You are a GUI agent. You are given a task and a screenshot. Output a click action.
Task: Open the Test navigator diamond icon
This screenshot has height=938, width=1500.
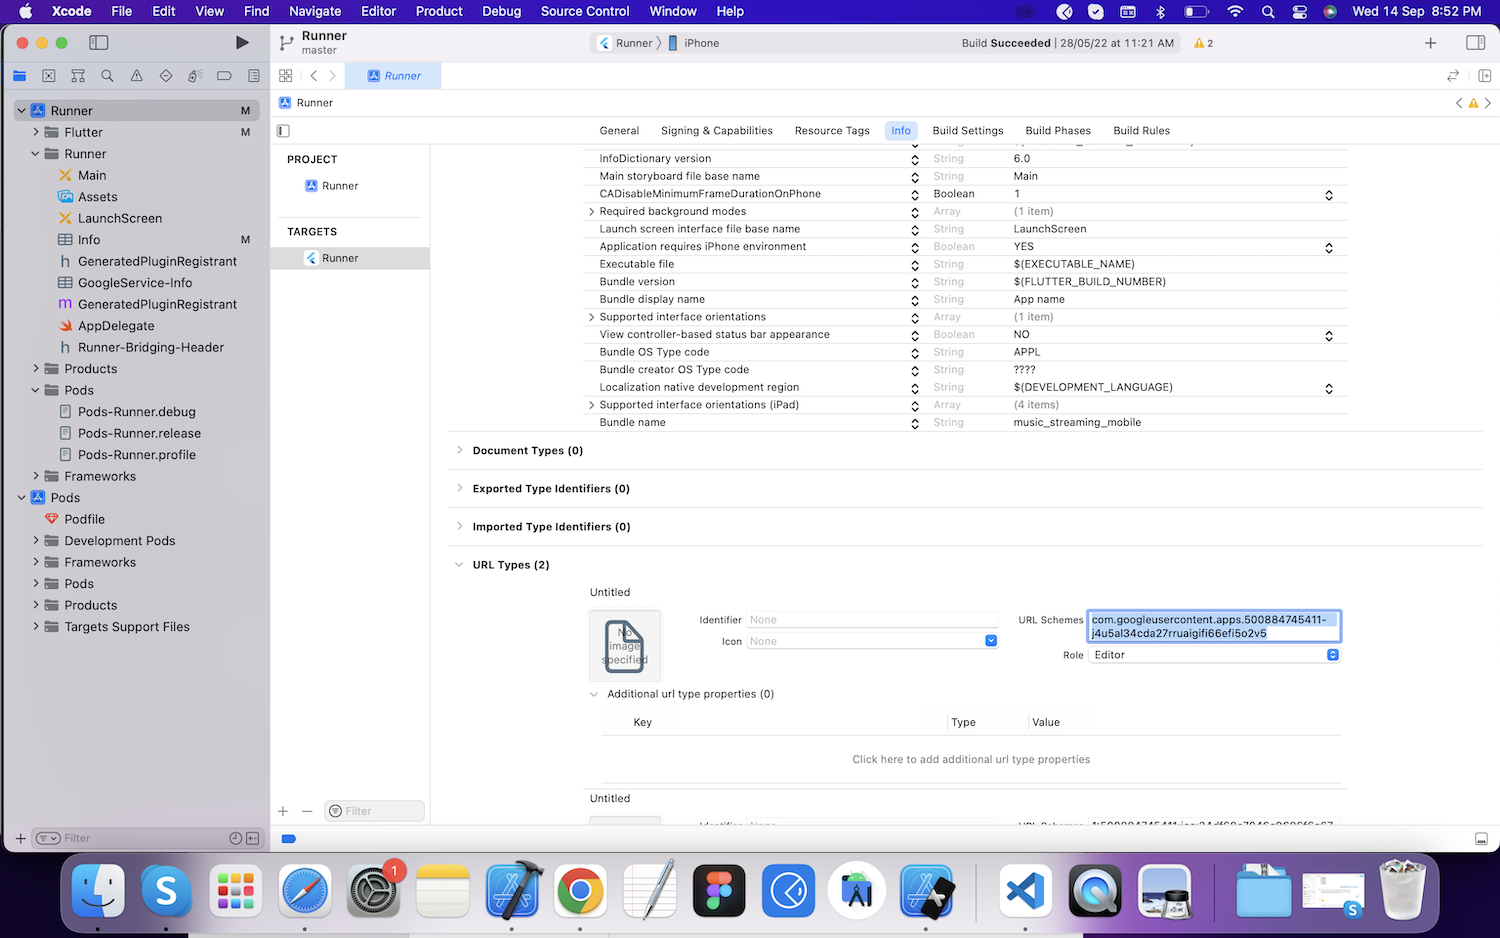166,76
